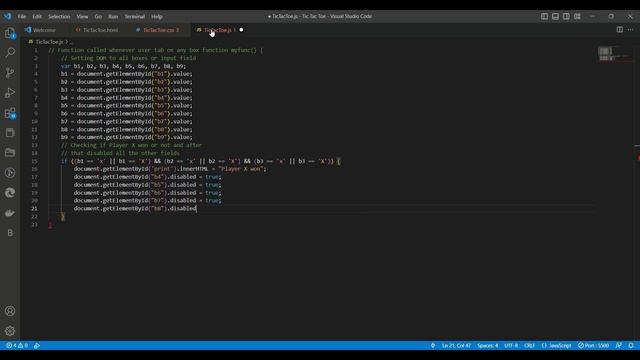This screenshot has height=360, width=640.
Task: Open the Run menu
Action: [x=113, y=17]
